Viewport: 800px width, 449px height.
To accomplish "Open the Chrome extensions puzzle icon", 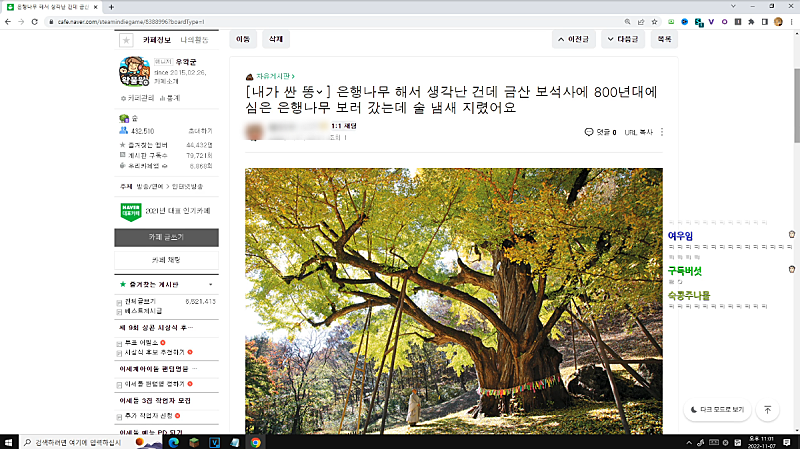I will coord(751,21).
